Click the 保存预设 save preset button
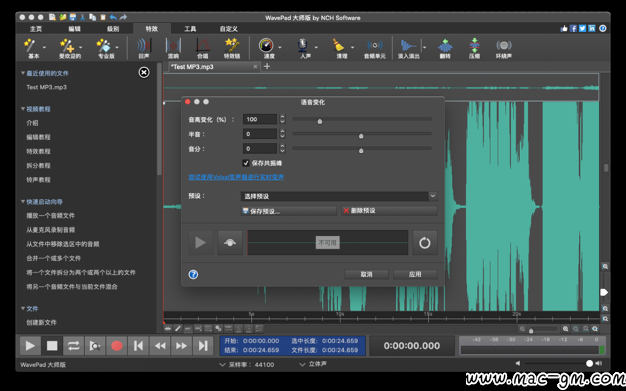The width and height of the screenshot is (626, 391). 289,211
